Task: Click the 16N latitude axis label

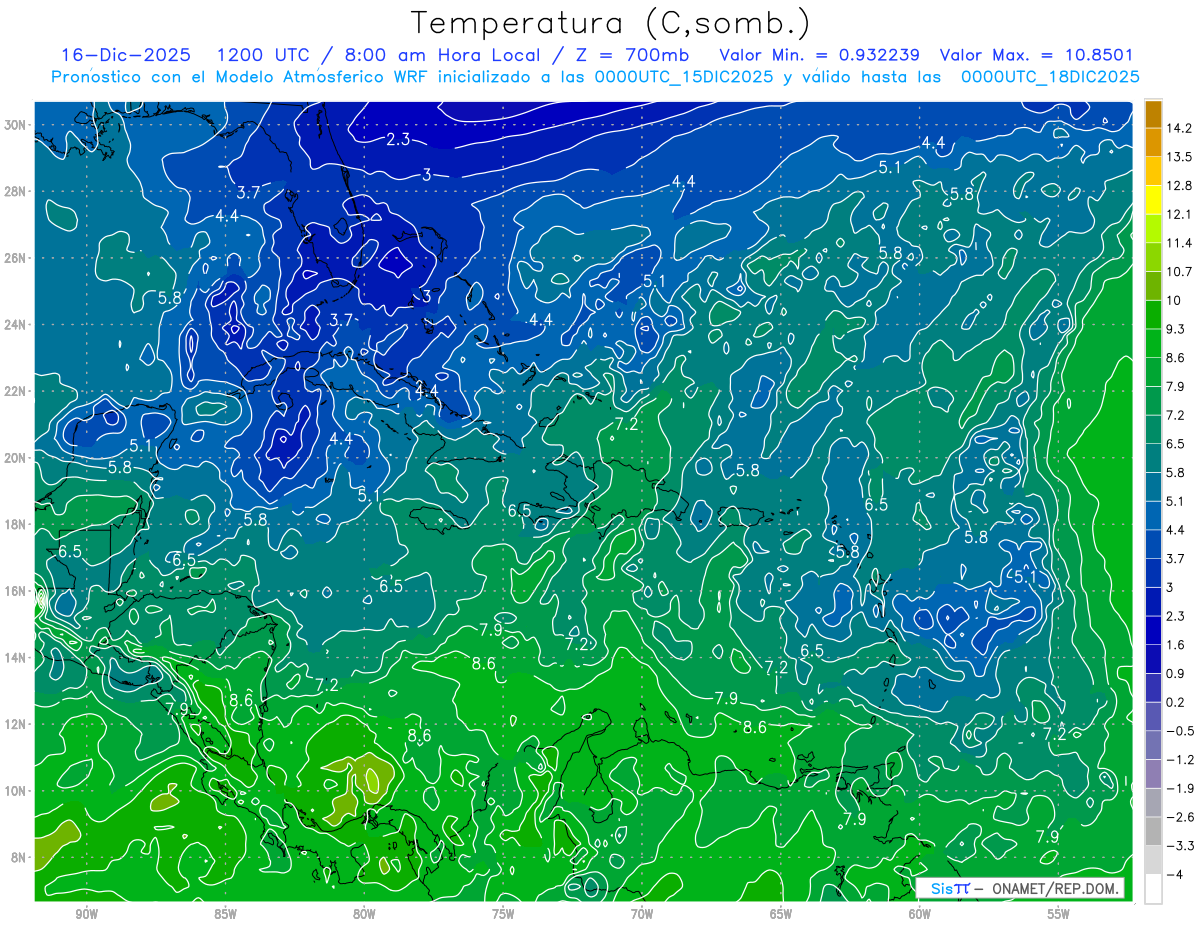Action: click(x=16, y=591)
